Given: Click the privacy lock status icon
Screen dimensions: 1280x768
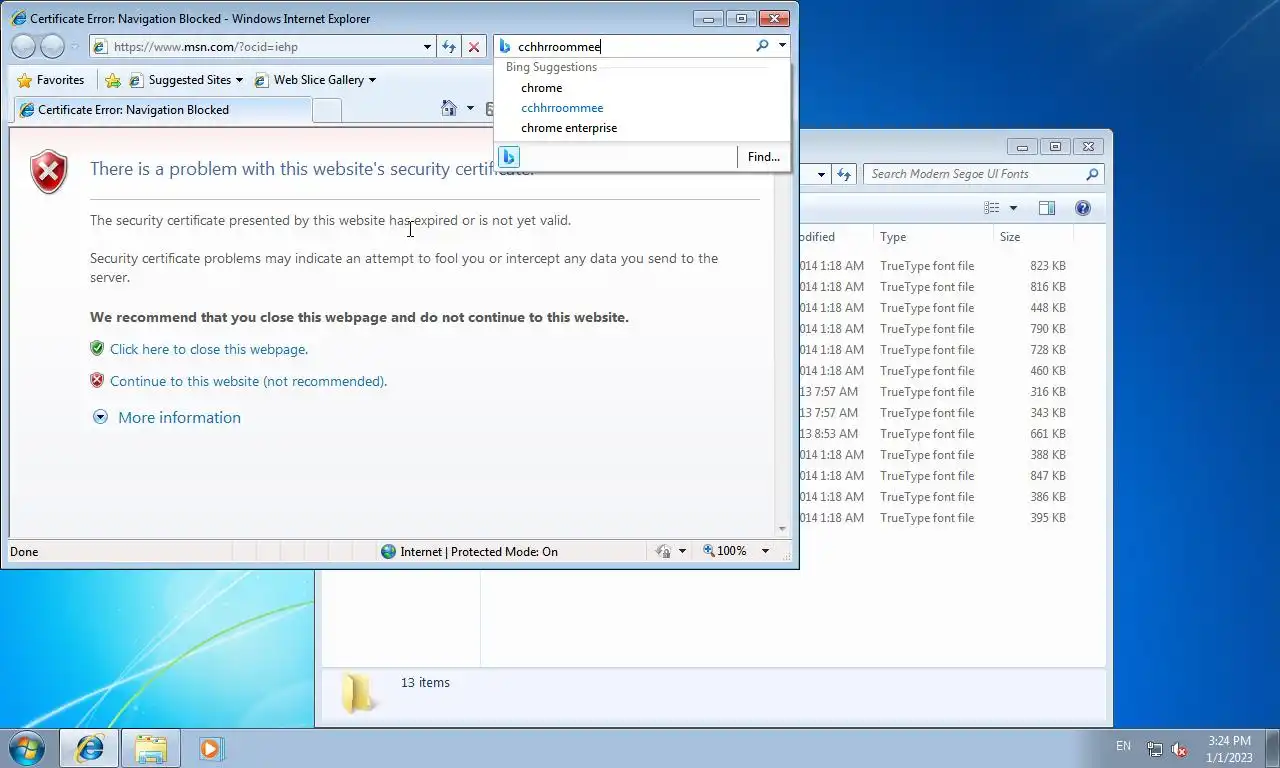Looking at the screenshot, I should (663, 551).
